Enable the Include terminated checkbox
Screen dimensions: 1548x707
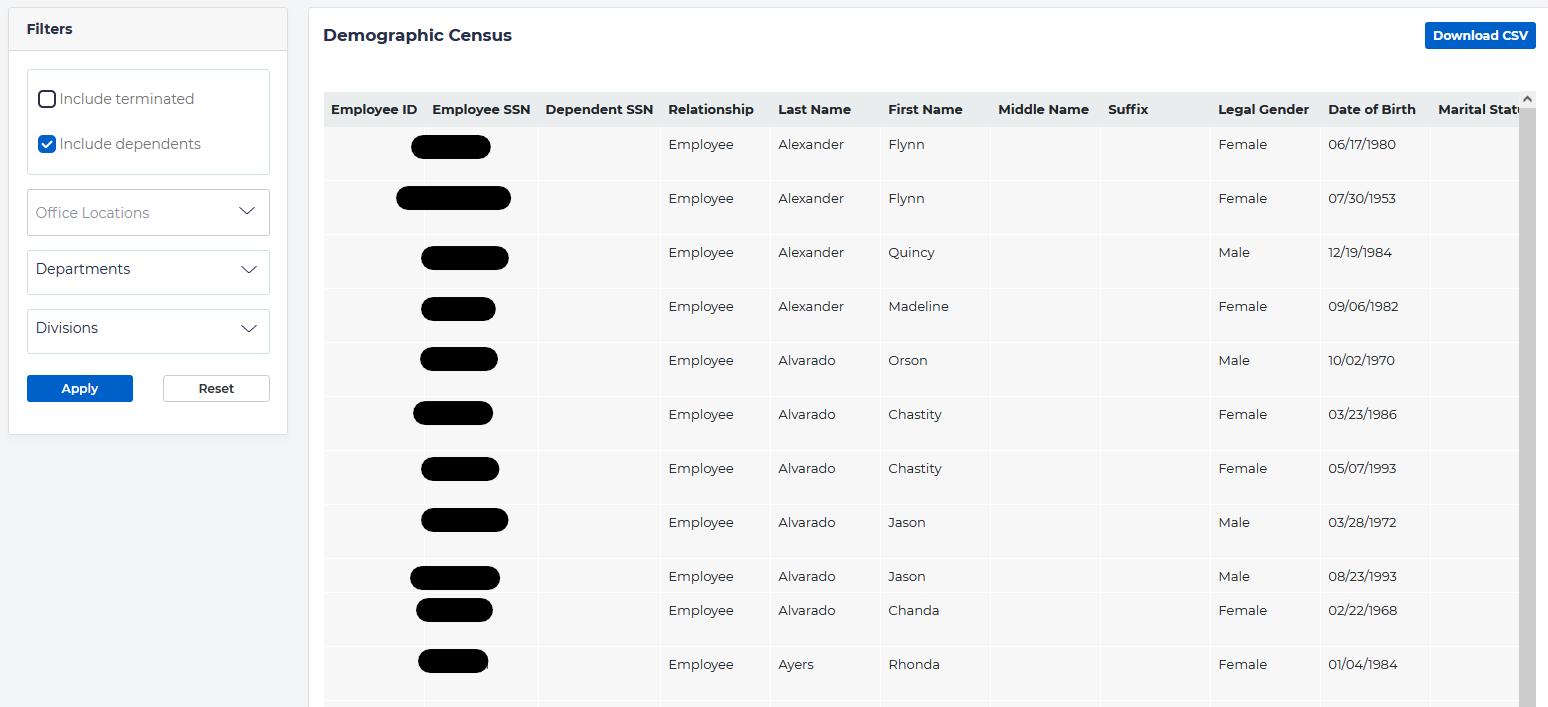[x=46, y=98]
